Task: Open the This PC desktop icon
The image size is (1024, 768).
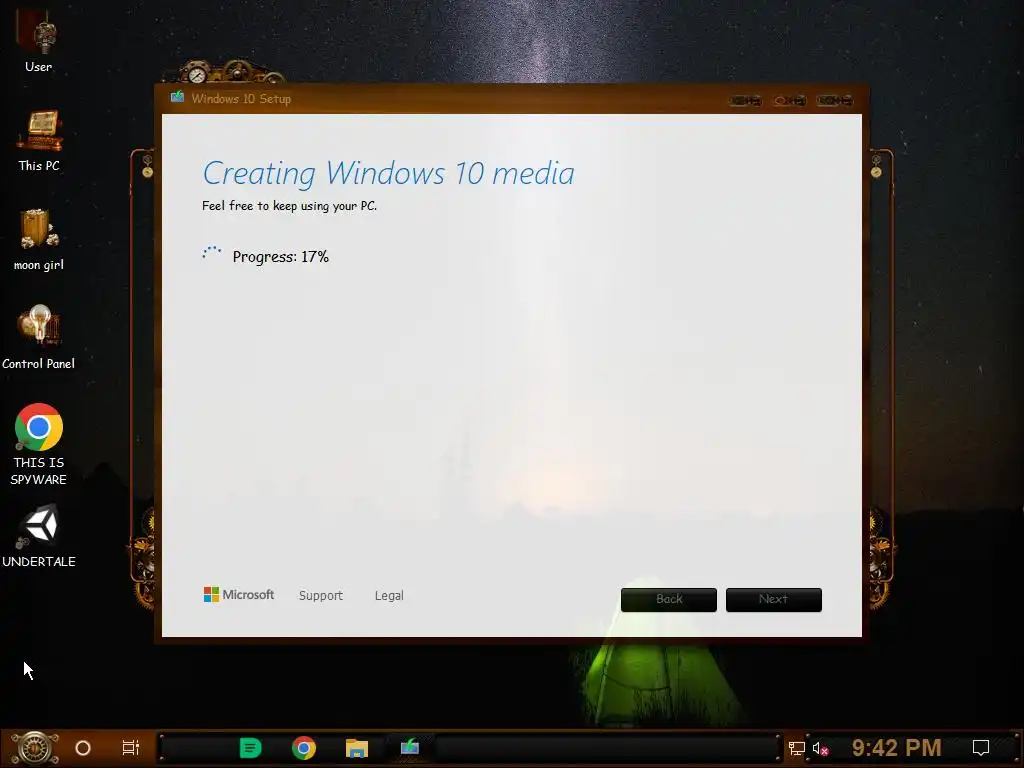Action: tap(39, 140)
